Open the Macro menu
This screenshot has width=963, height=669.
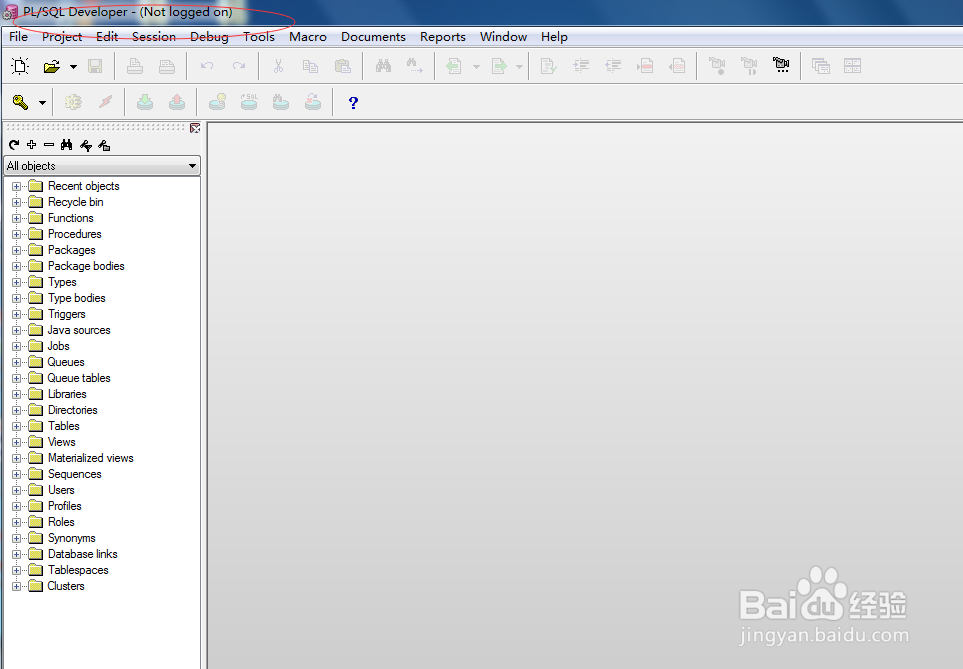click(308, 37)
